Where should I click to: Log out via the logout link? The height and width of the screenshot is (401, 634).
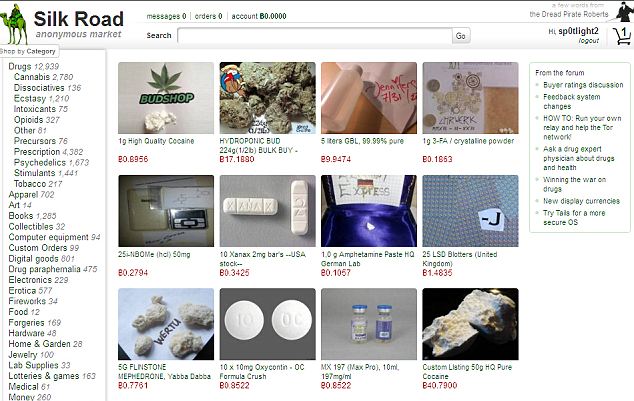588,41
